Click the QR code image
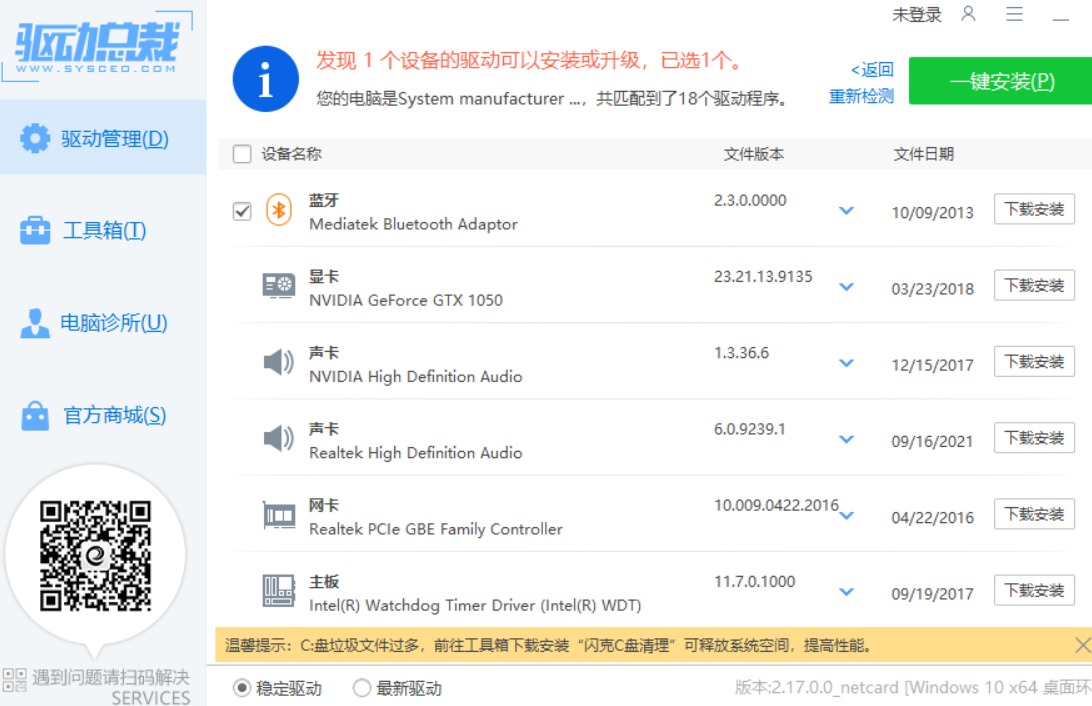Screen dimensions: 1092x706 point(95,556)
